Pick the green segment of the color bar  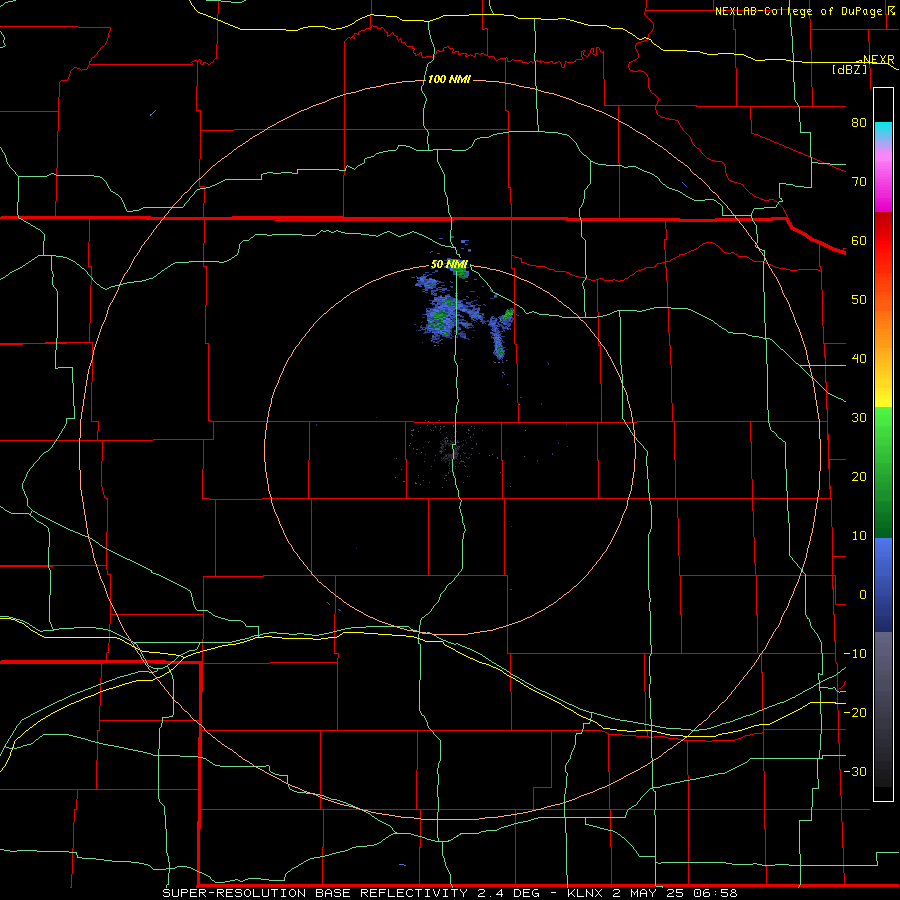[x=883, y=472]
